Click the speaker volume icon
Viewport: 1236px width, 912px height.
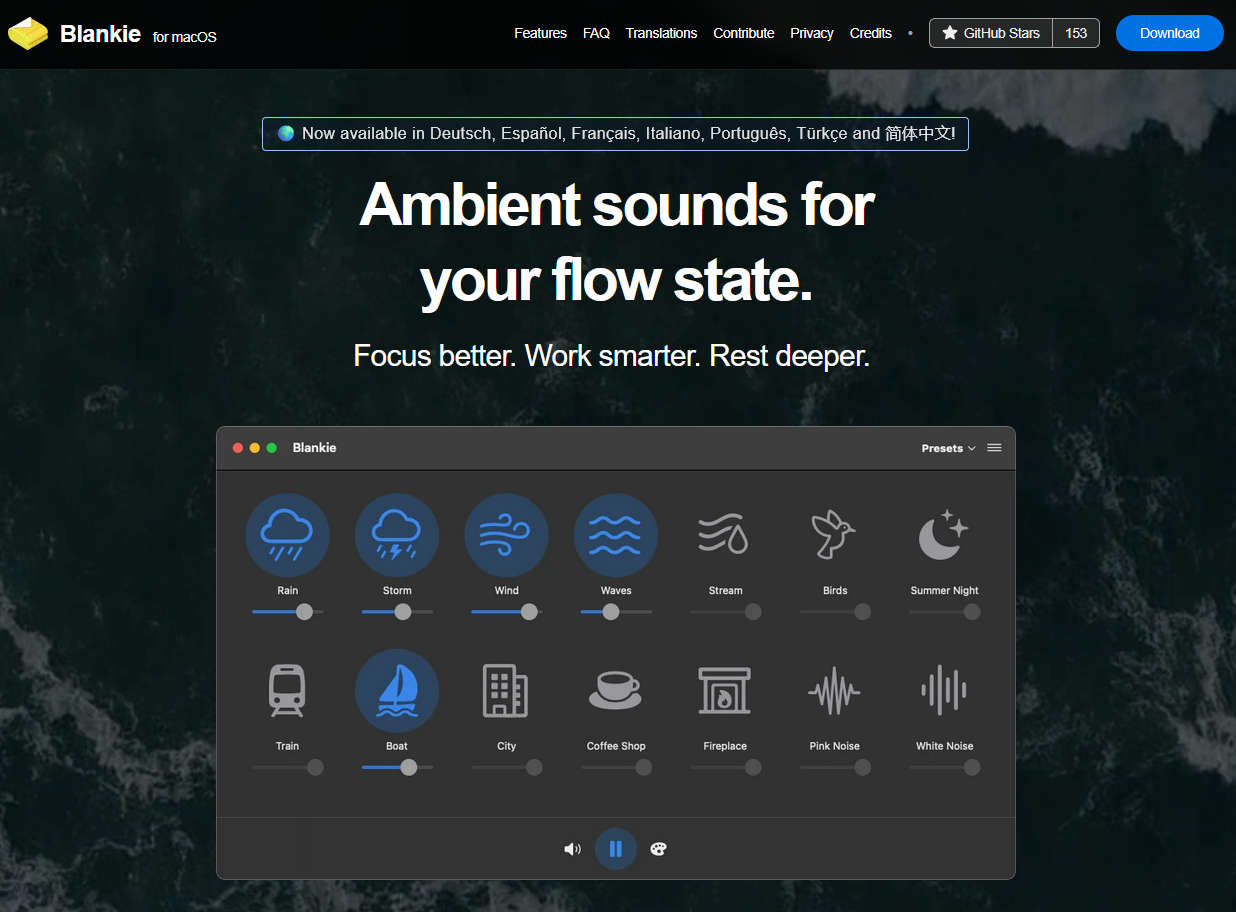[573, 849]
